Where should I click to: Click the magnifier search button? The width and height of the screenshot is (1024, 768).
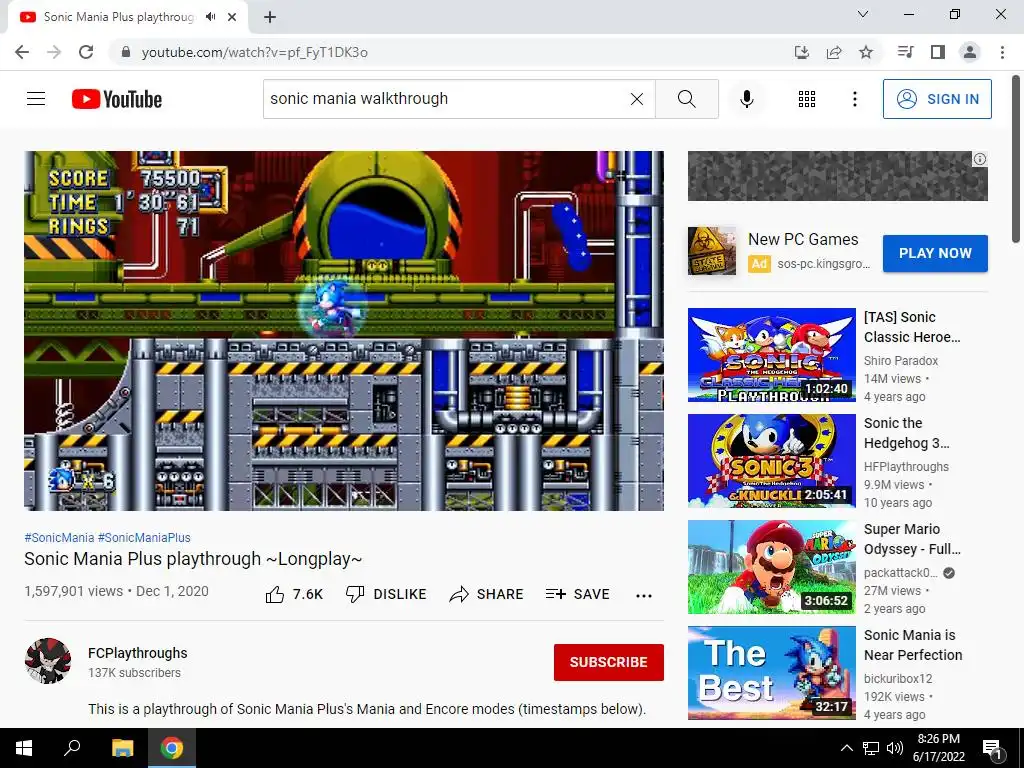(x=686, y=99)
